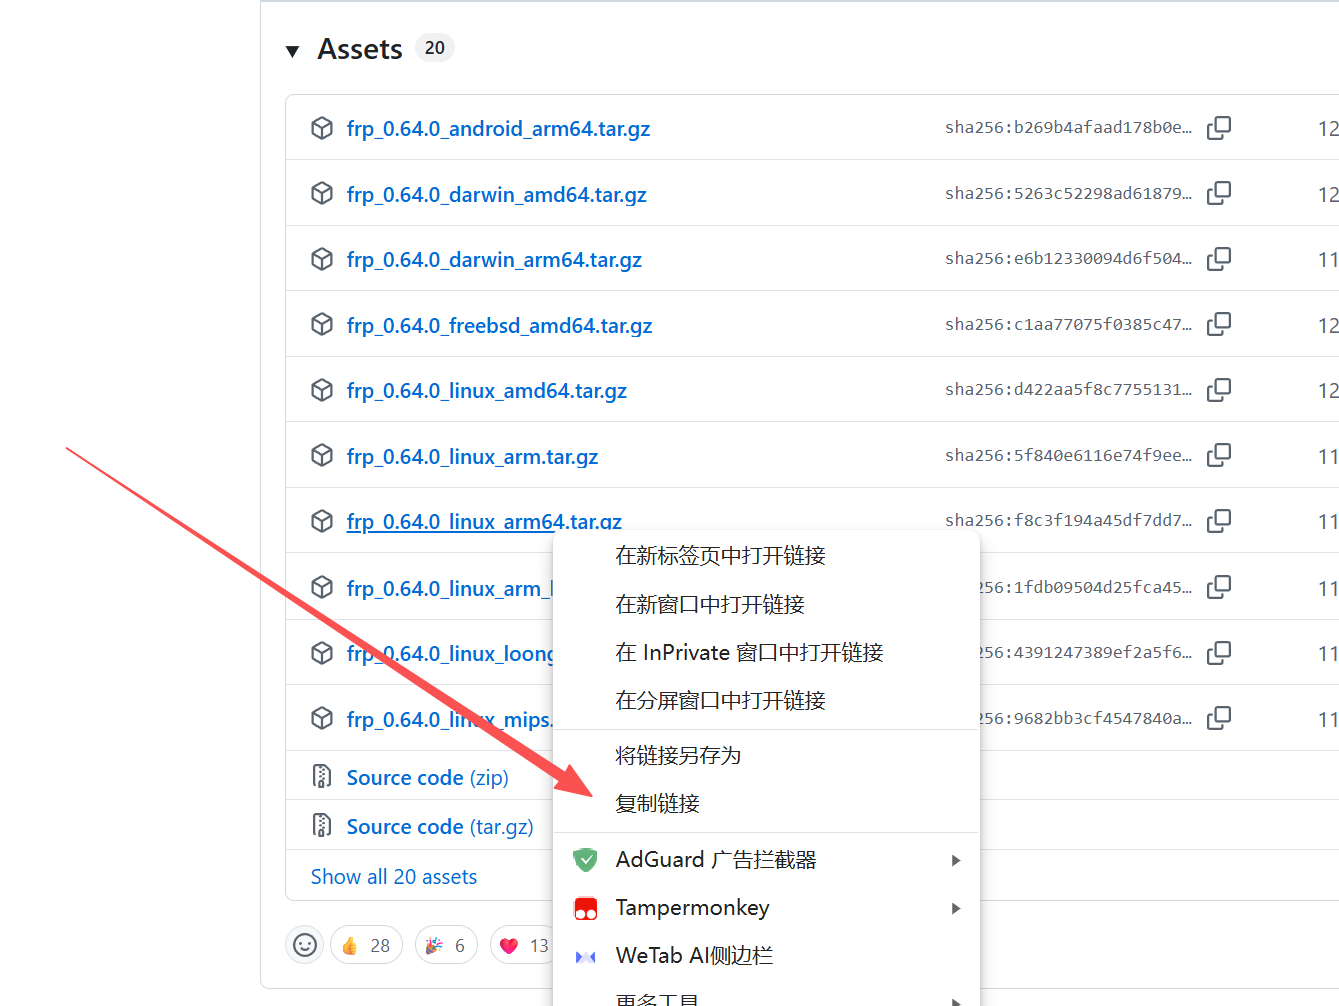Select 将链接另存为 menu option
Image resolution: width=1339 pixels, height=1006 pixels.
(x=678, y=756)
